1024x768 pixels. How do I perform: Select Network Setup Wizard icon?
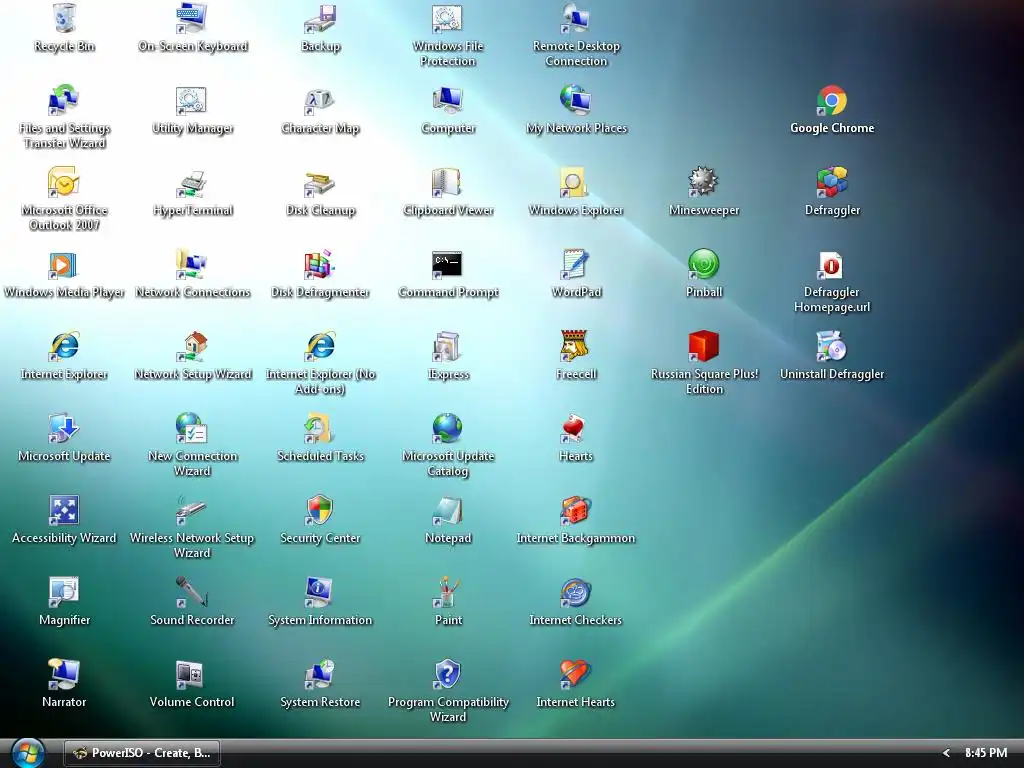(x=192, y=346)
